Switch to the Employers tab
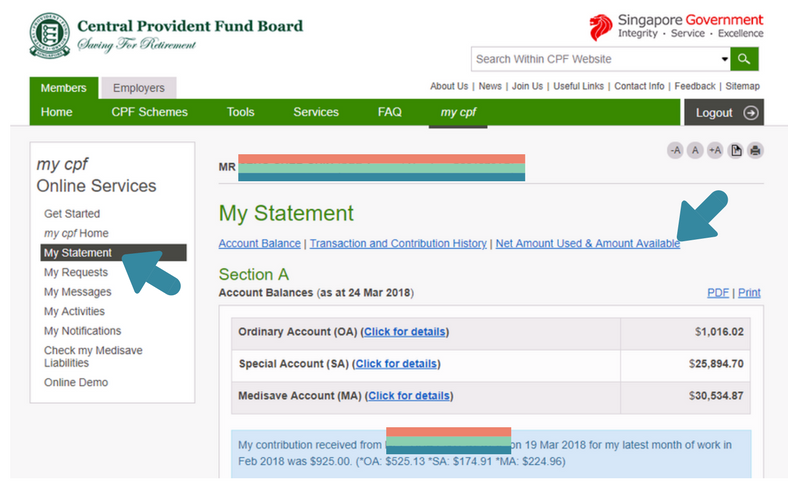 pyautogui.click(x=139, y=88)
